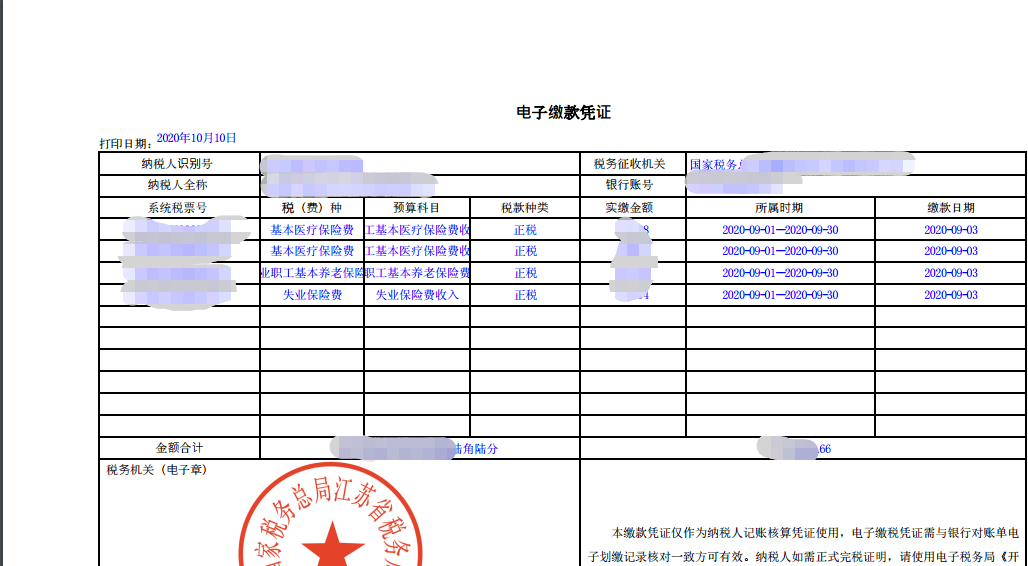Click the document title 电子缴款凭证
1028x566 pixels.
(563, 113)
